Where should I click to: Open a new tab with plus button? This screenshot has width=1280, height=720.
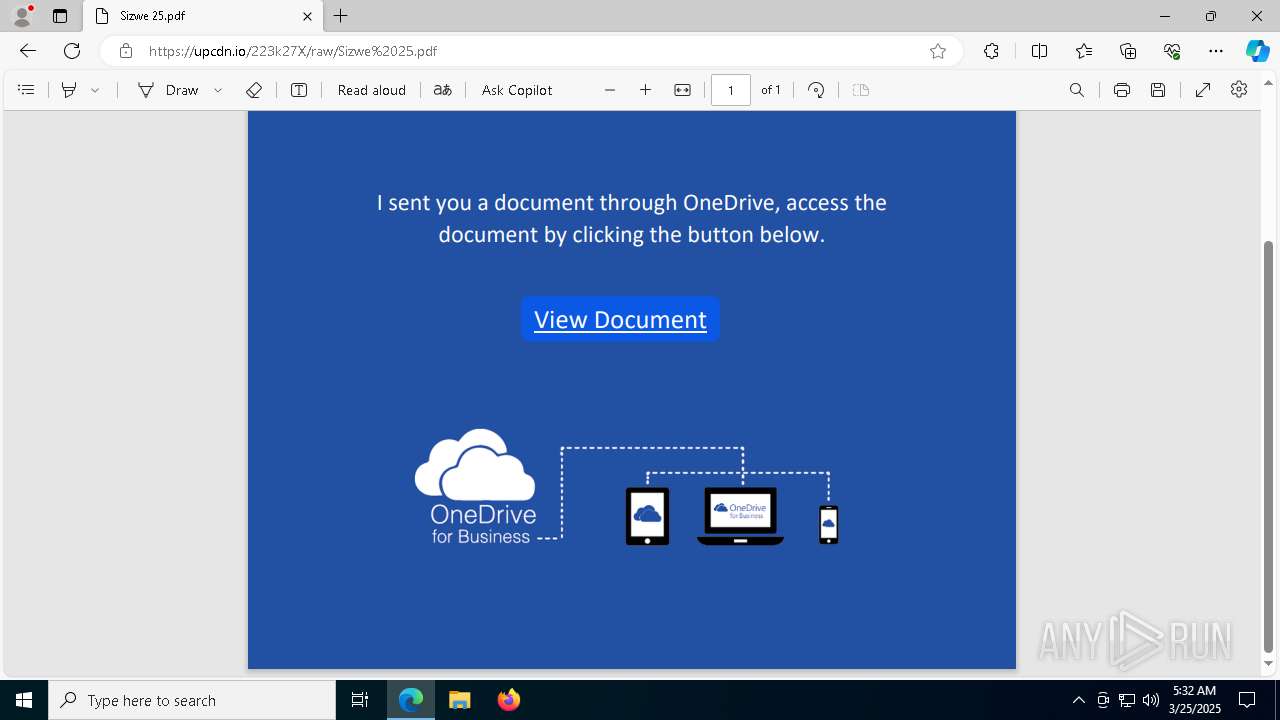pos(341,16)
